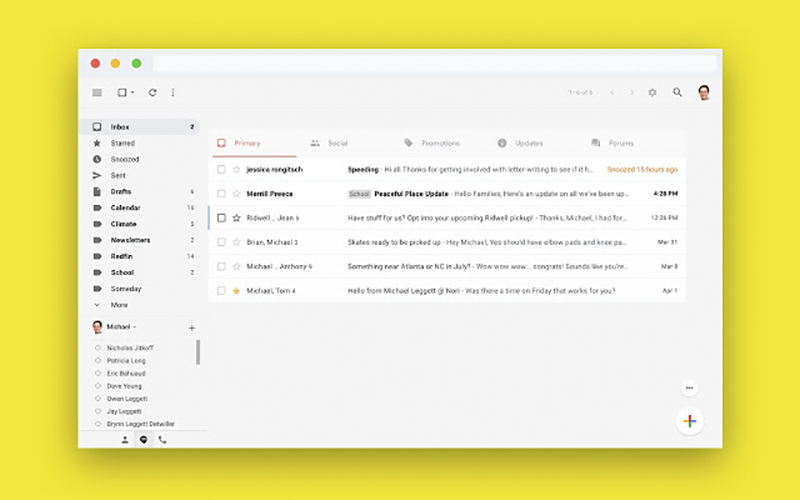
Task: Open settings gear icon
Action: point(652,92)
